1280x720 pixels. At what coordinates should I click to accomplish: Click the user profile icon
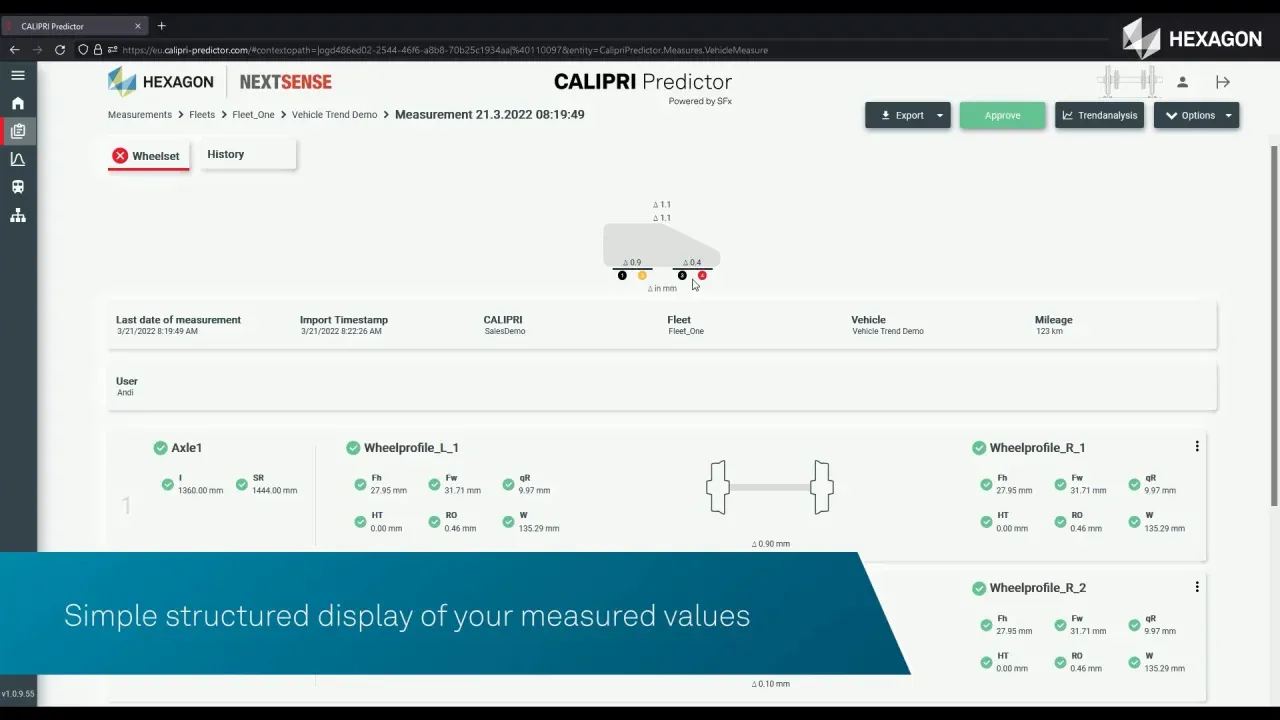pyautogui.click(x=1182, y=82)
